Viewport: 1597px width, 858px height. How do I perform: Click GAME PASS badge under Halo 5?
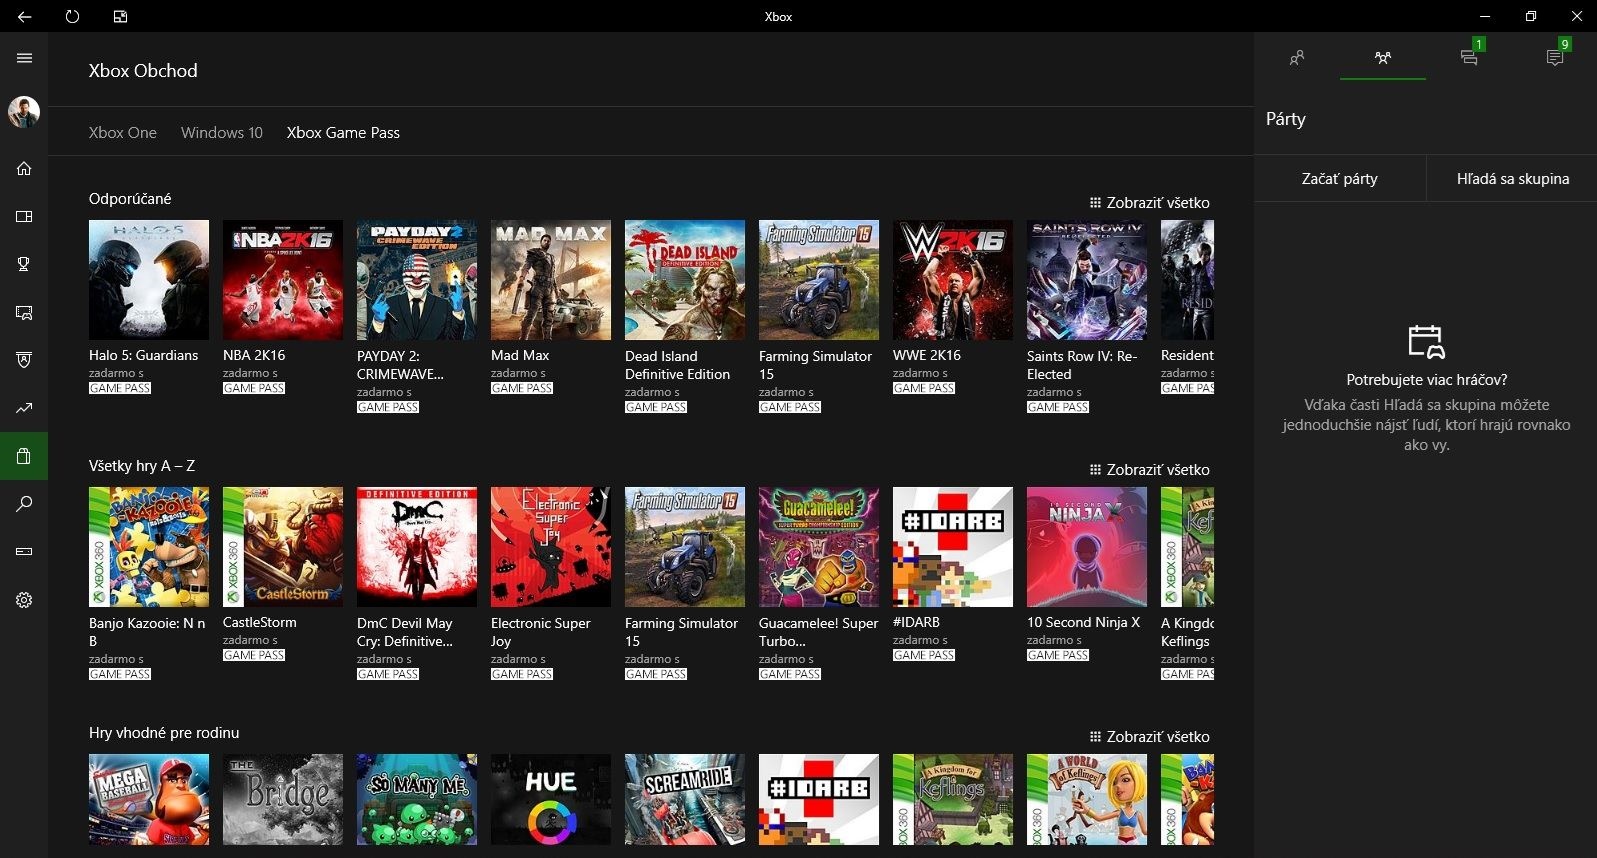[x=120, y=388]
